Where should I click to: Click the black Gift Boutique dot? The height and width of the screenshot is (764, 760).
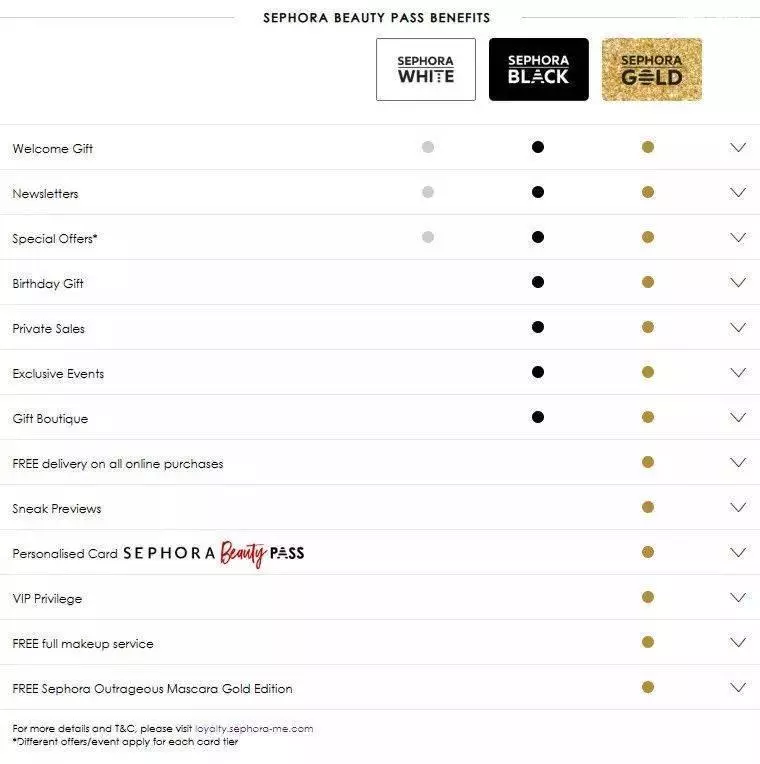click(538, 417)
